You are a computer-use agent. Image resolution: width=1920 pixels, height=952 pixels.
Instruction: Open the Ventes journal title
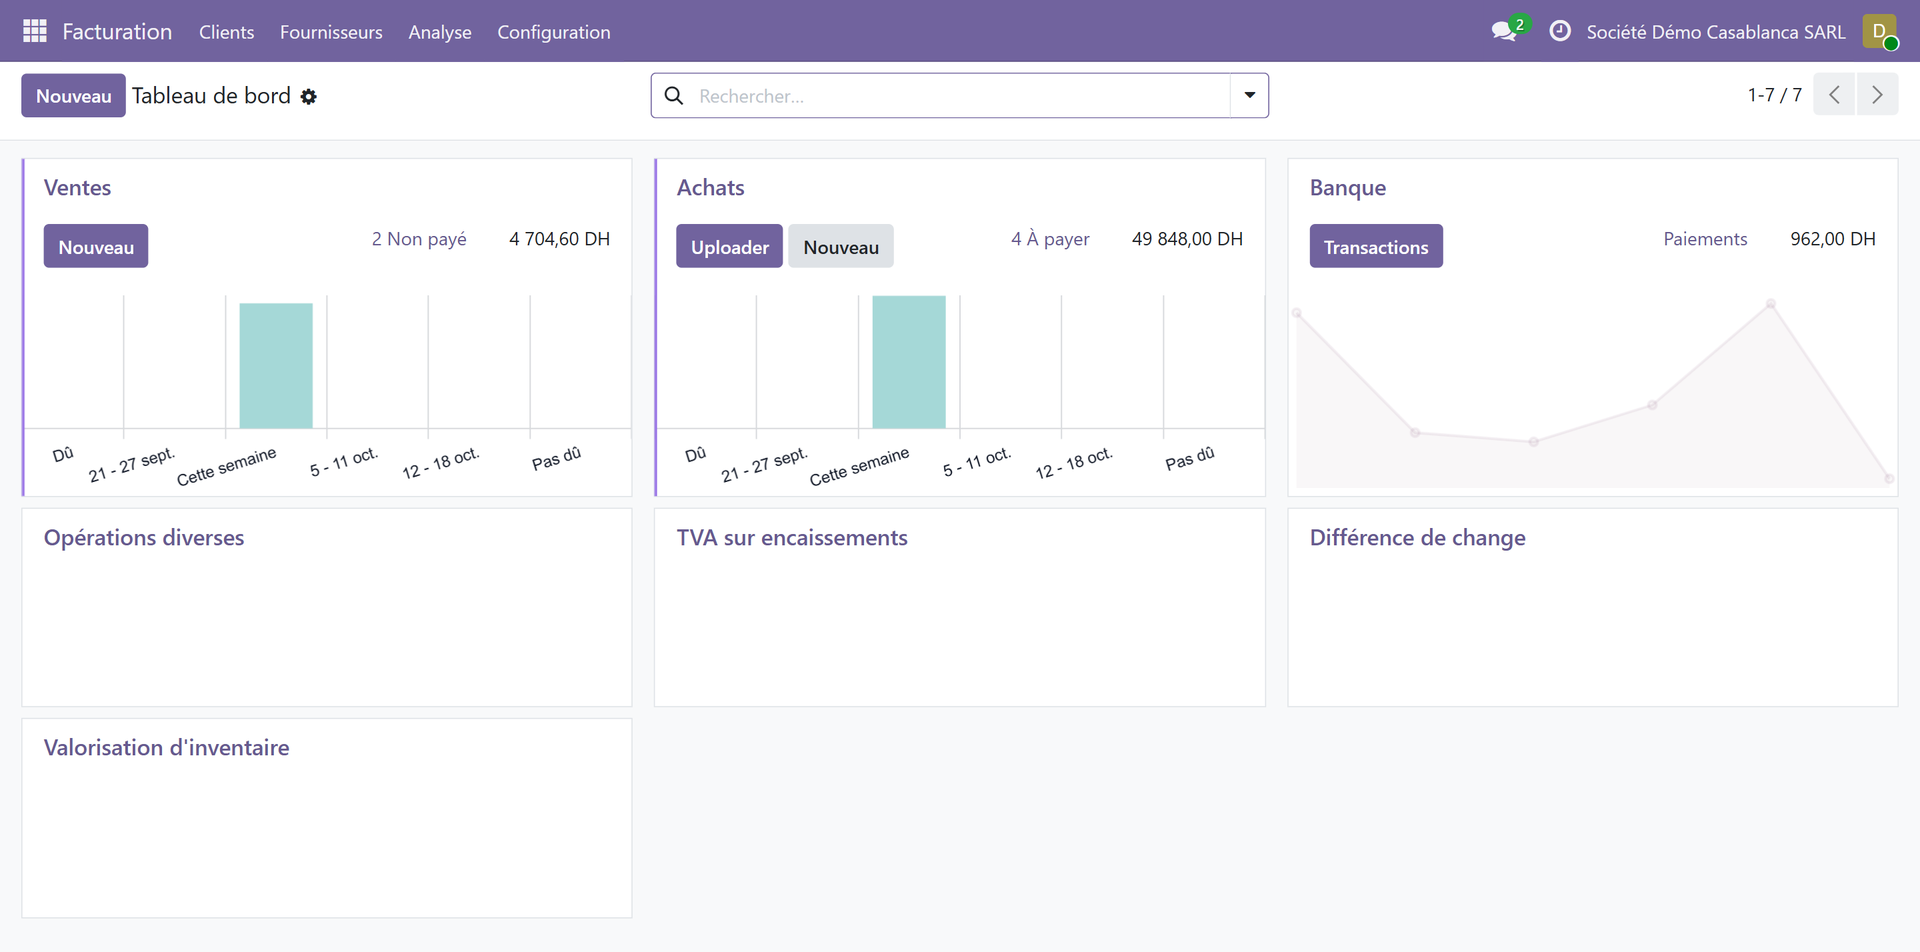[x=77, y=188]
